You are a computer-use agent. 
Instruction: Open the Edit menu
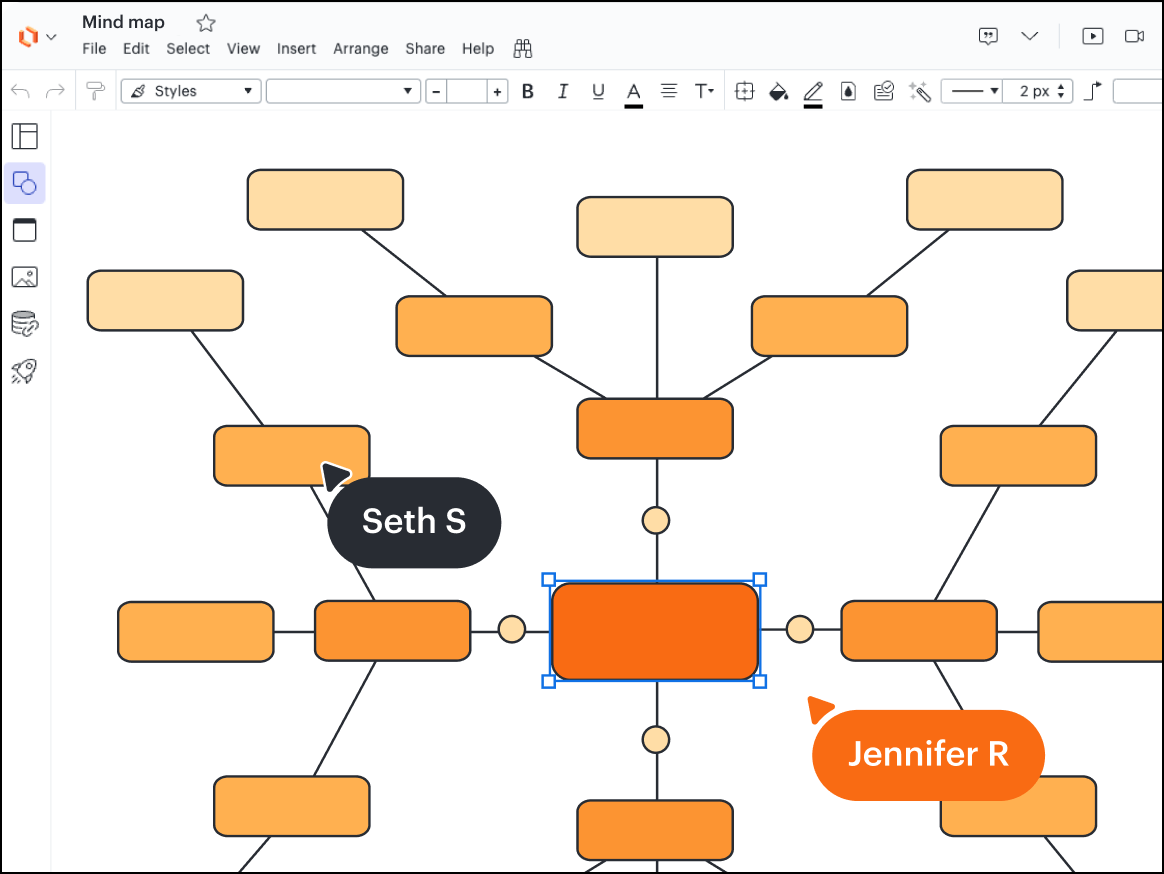point(136,49)
